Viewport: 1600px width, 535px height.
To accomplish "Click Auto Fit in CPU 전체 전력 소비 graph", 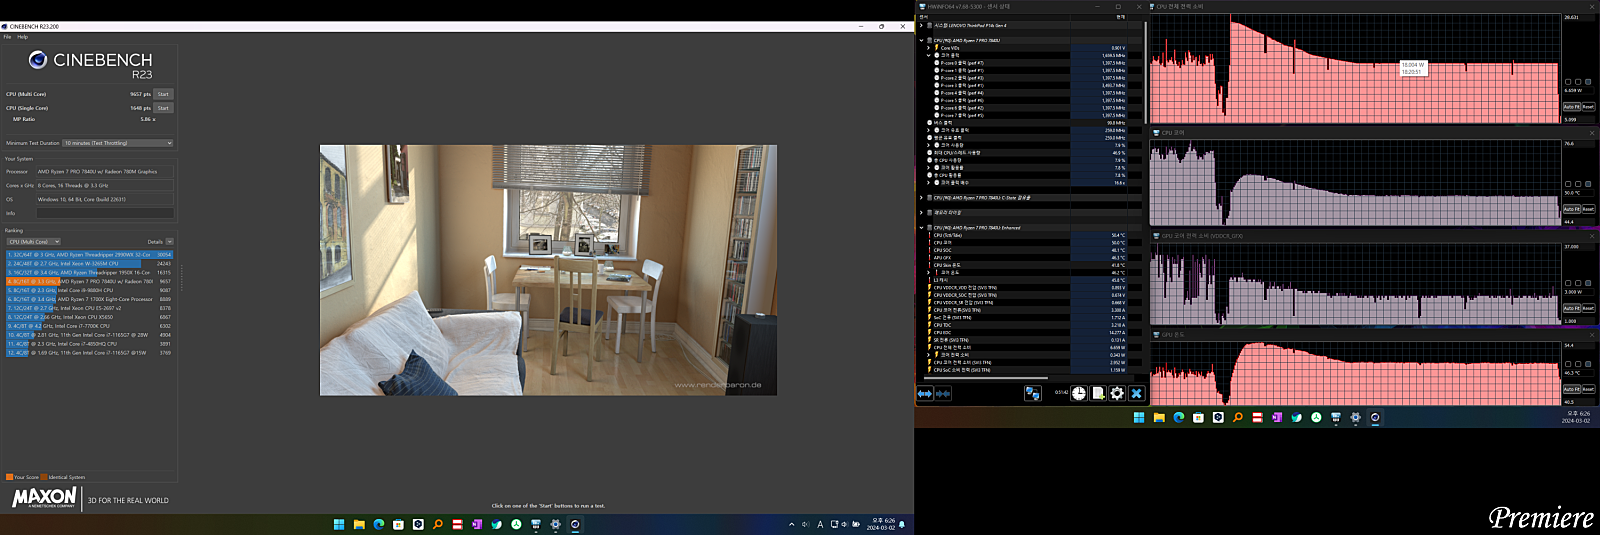I will (1571, 106).
